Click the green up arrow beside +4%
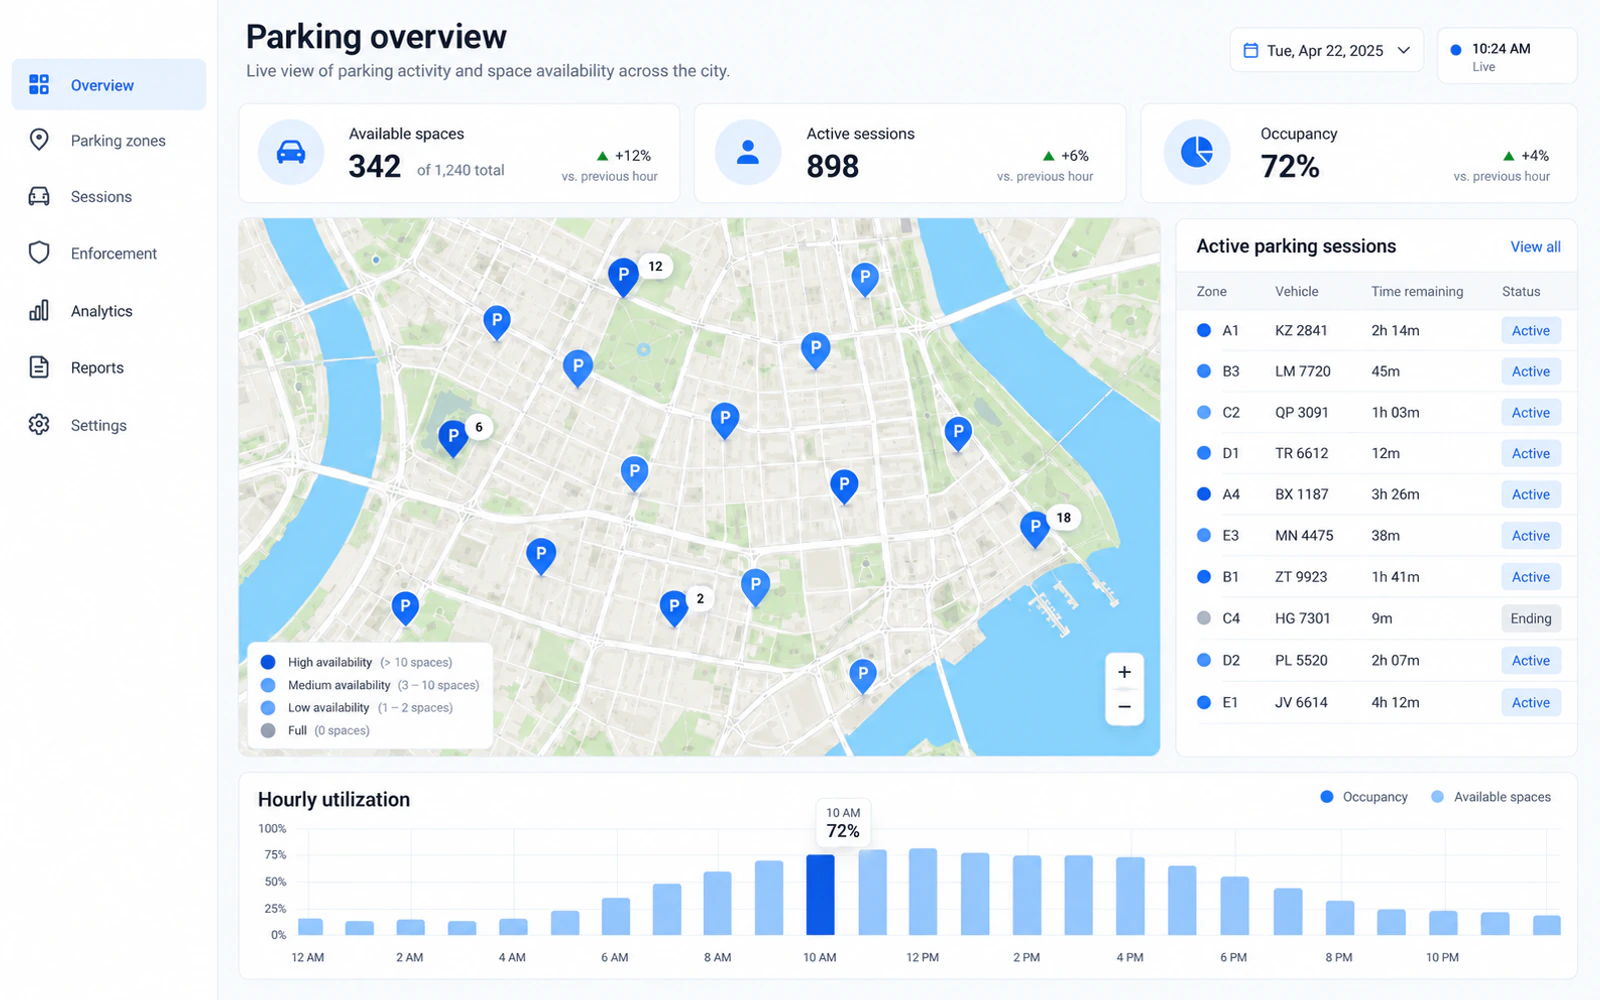 [1508, 156]
